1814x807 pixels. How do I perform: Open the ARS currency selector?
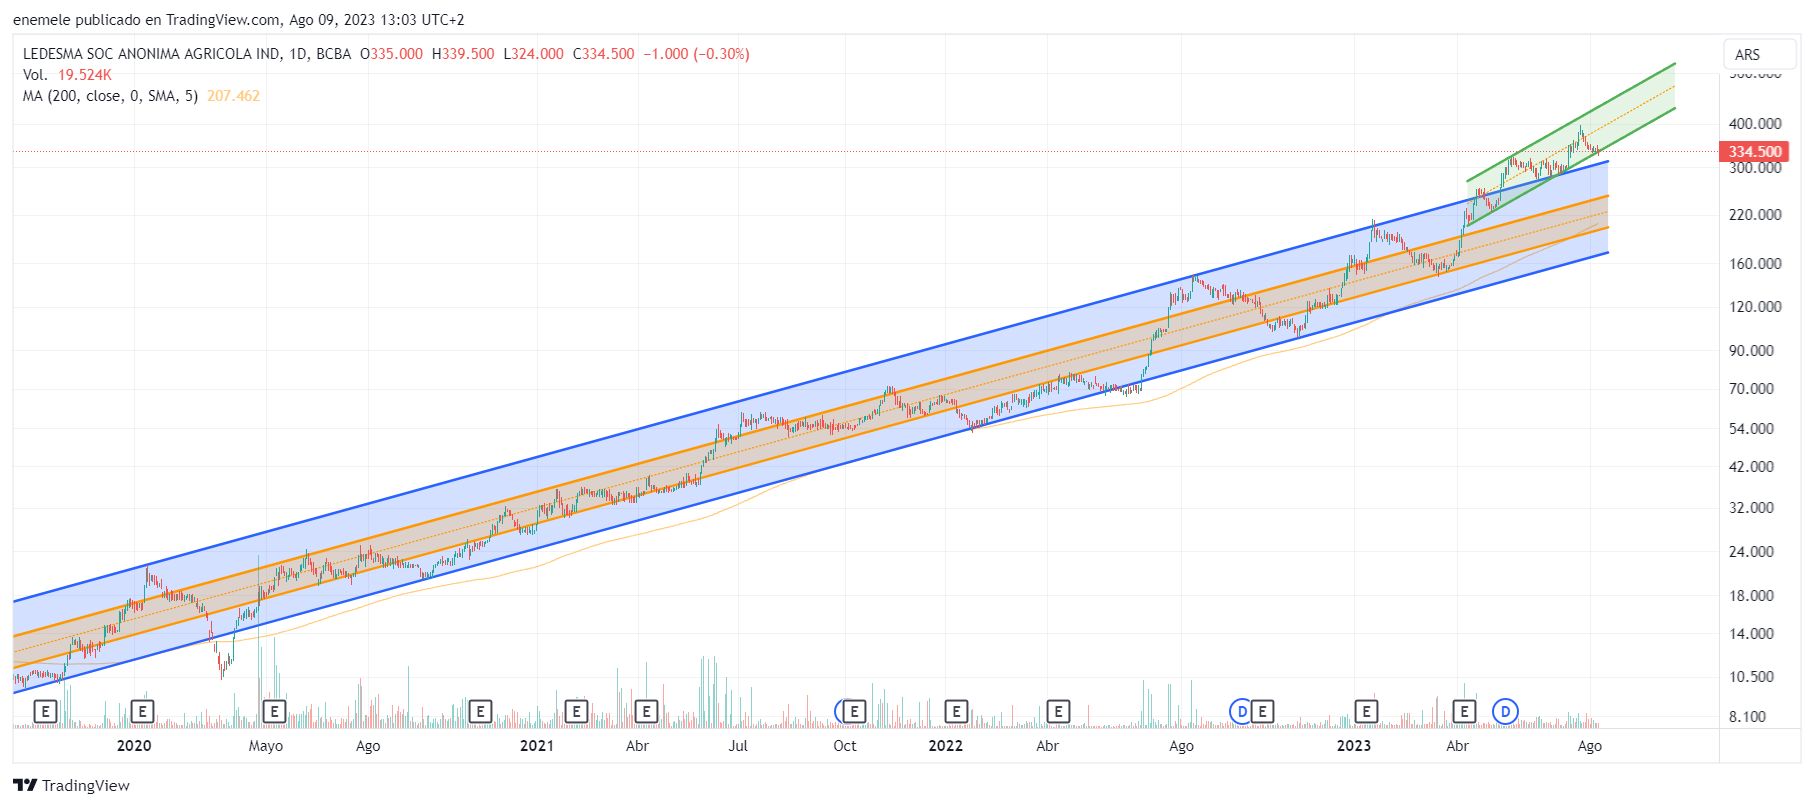(x=1747, y=55)
